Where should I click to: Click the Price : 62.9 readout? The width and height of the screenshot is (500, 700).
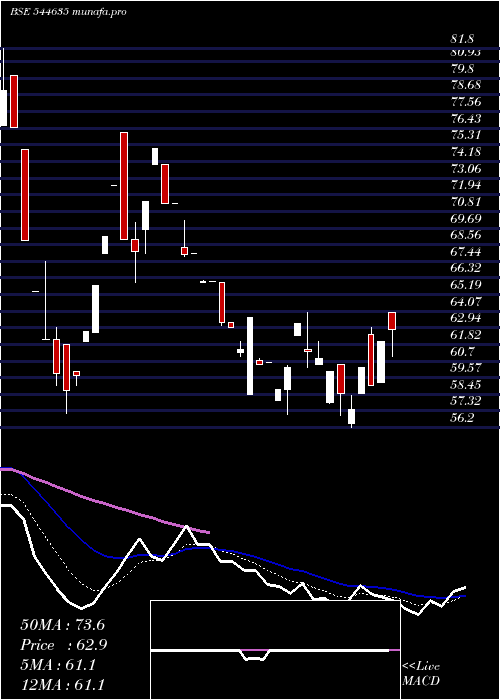pos(64,645)
